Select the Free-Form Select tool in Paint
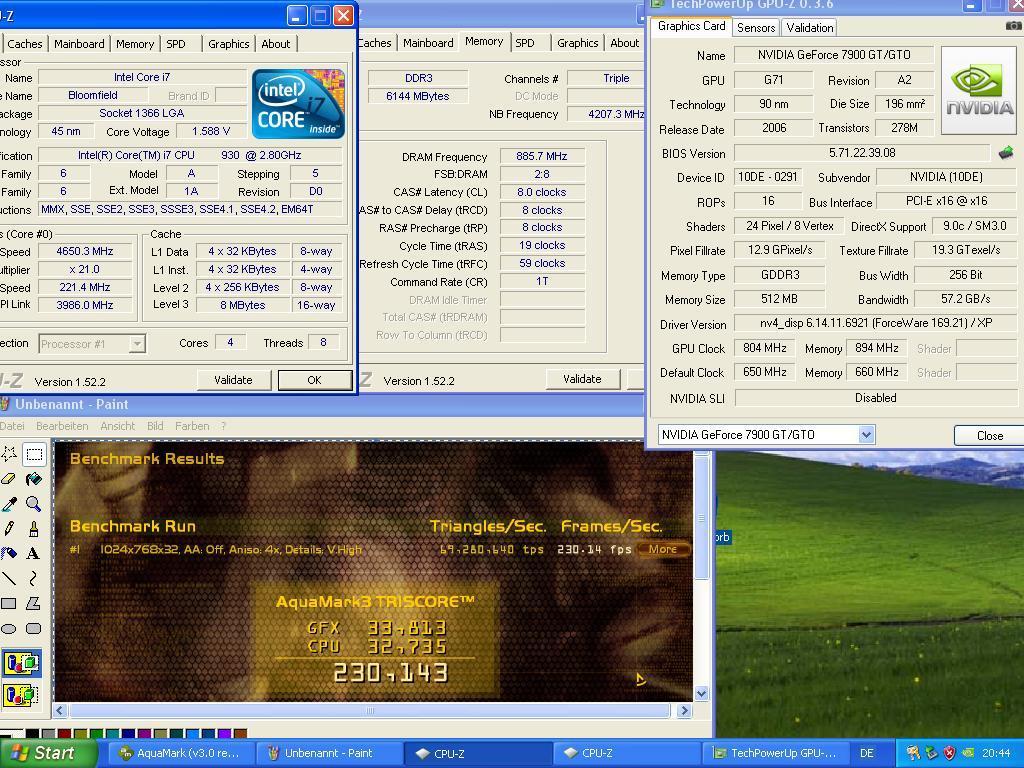The image size is (1024, 768). 9,453
